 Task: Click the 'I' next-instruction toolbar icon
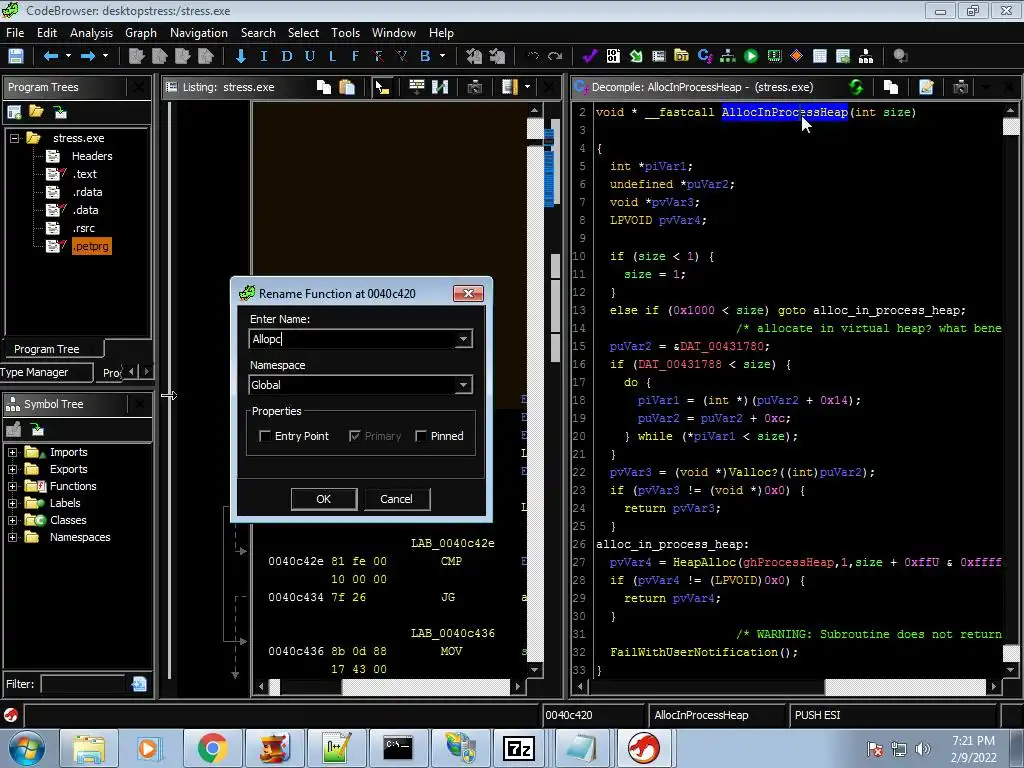264,56
